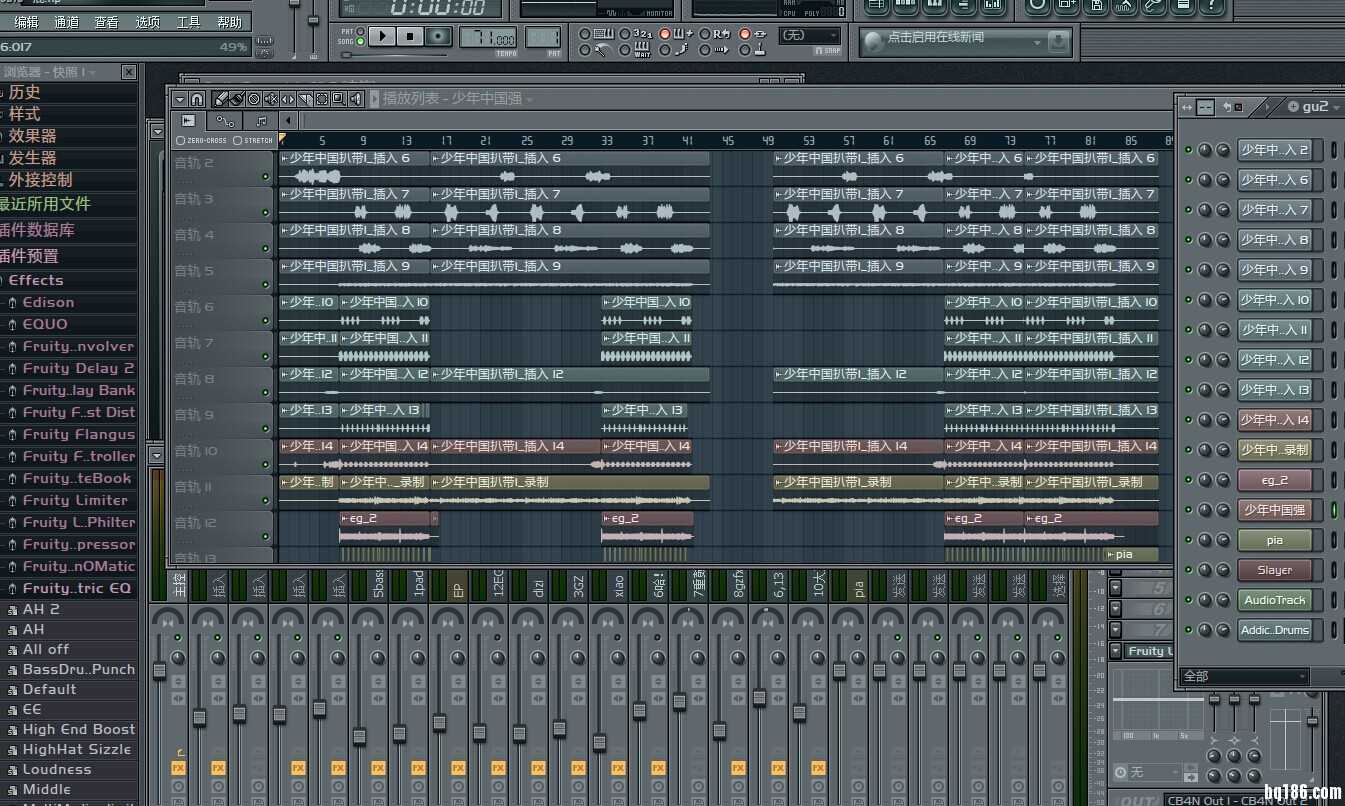Click the Select tool in playlist toolbar
This screenshot has width=1345, height=806.
[321, 99]
